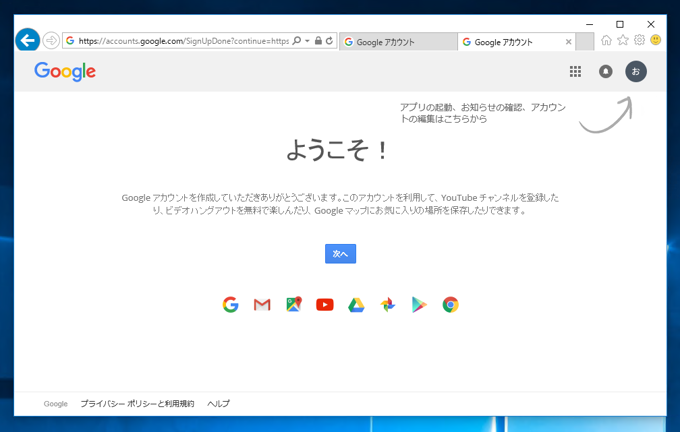
Task: Click the browser Home icon
Action: pos(606,40)
